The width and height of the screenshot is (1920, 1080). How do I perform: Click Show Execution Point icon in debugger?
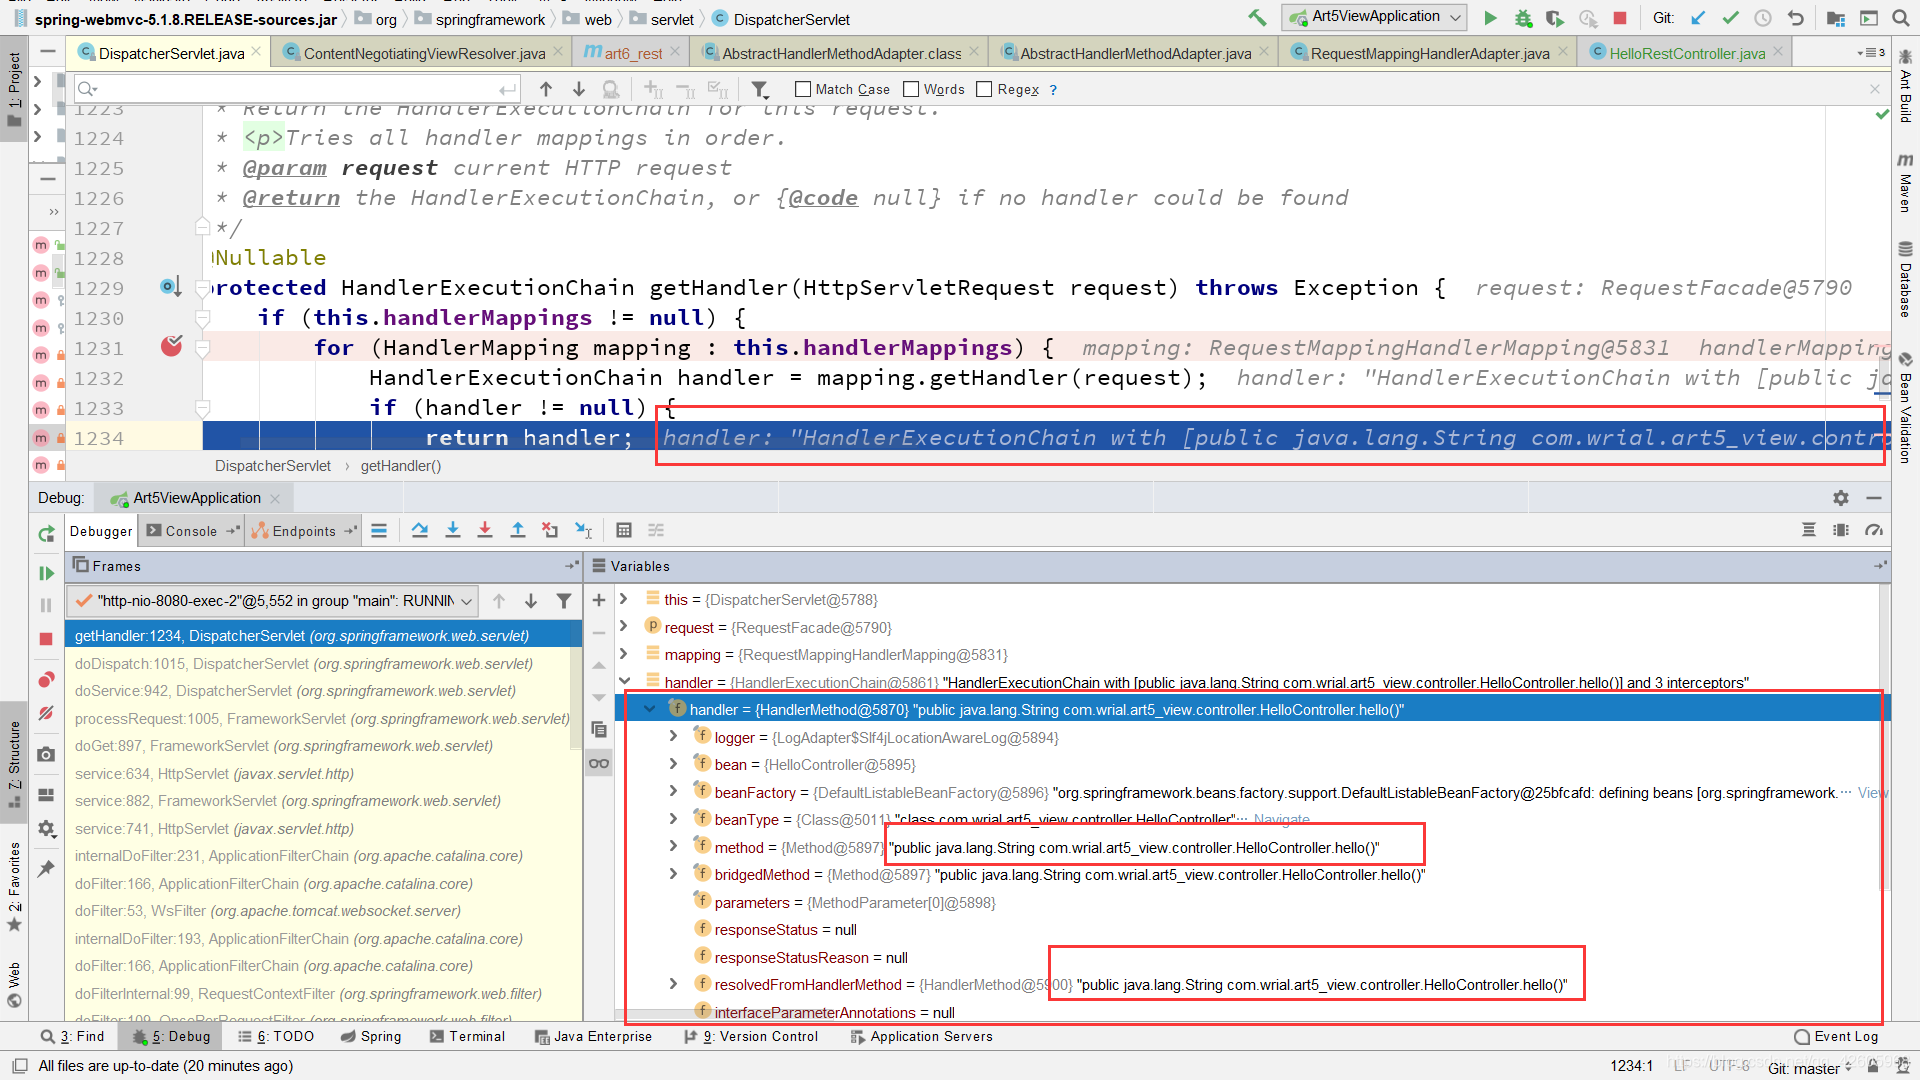(379, 530)
